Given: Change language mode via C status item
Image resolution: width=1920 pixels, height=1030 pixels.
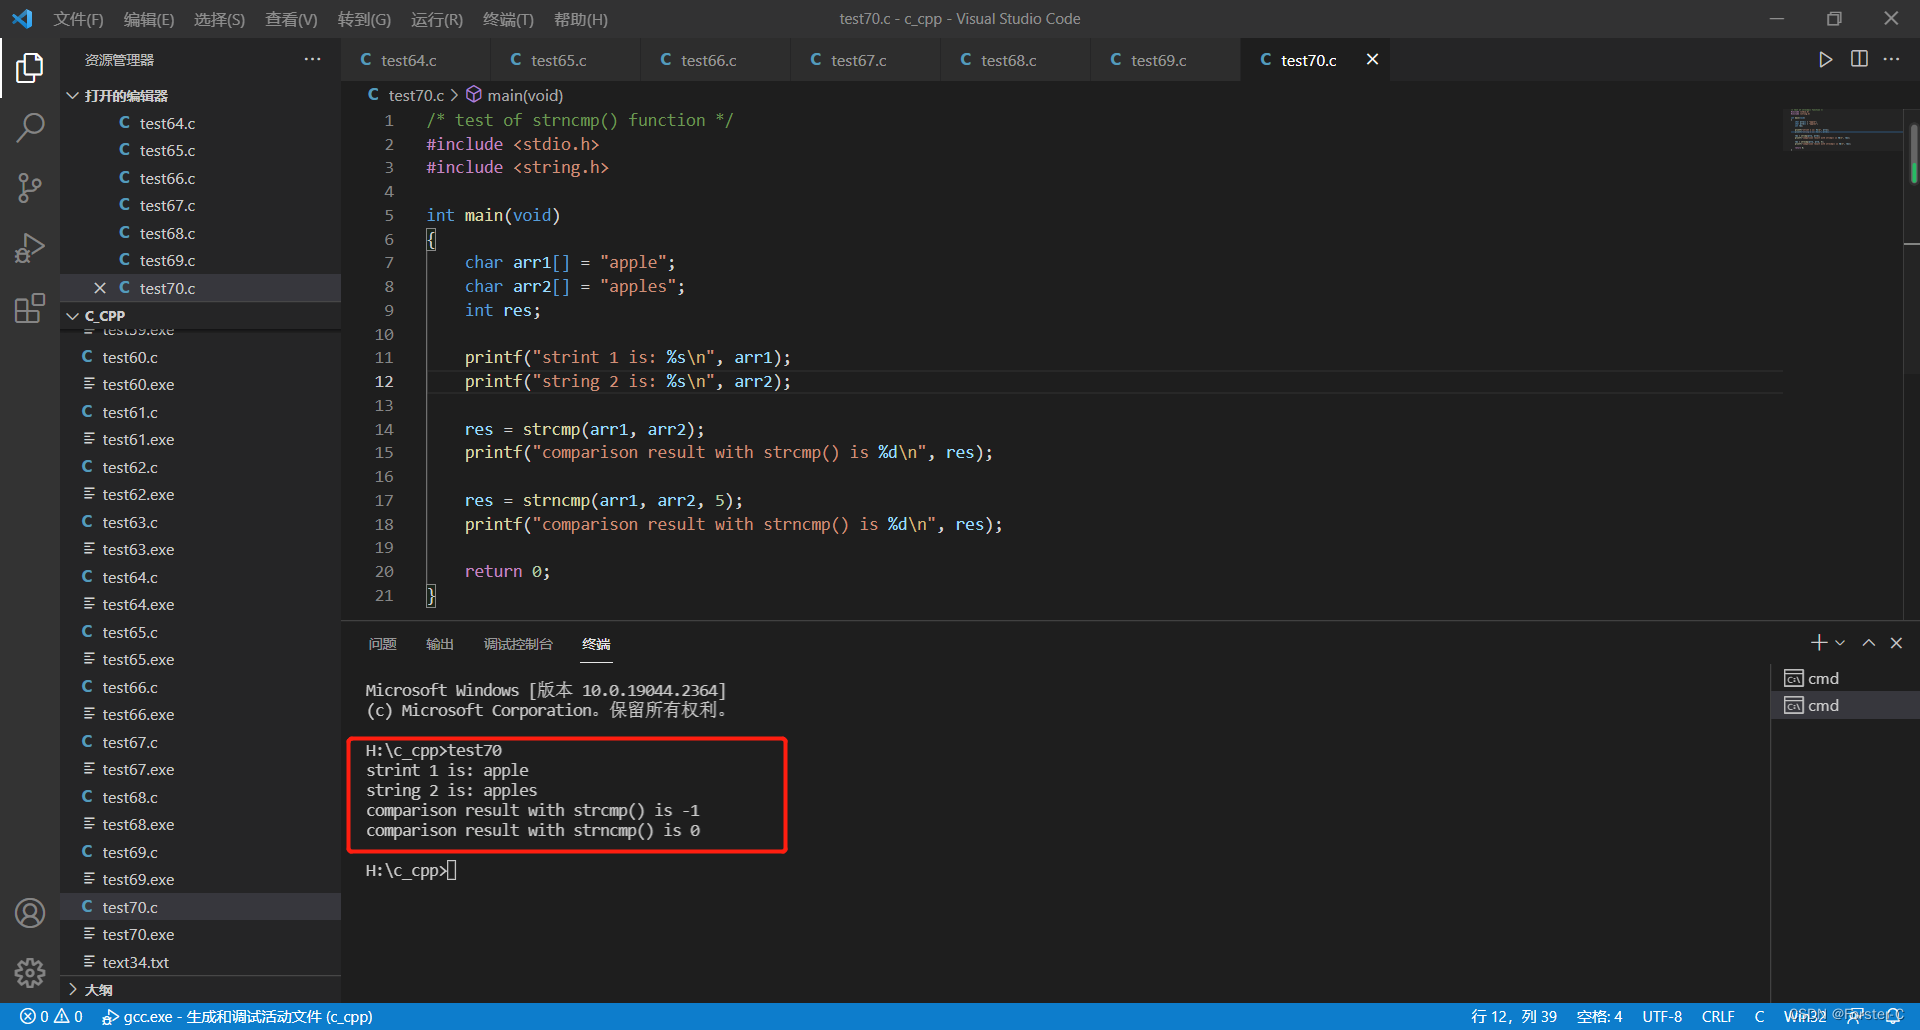Looking at the screenshot, I should point(1759,1016).
